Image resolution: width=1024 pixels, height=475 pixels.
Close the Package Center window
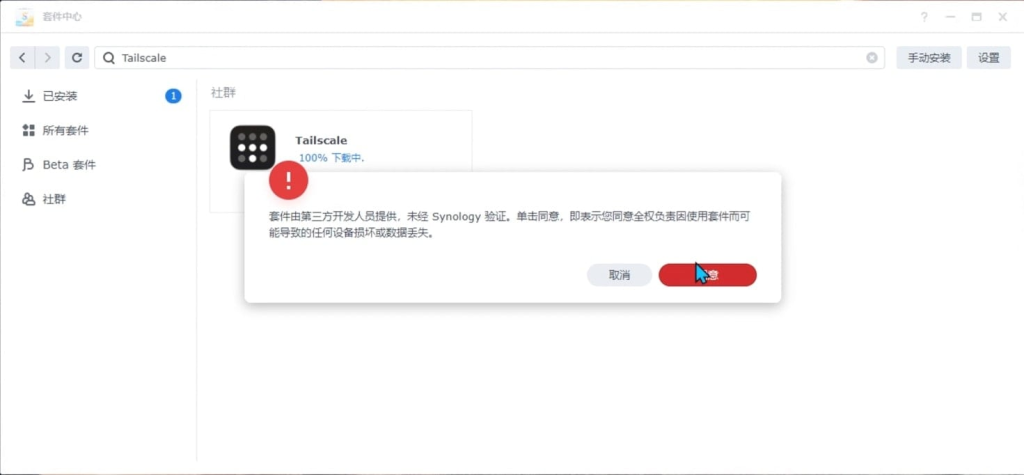[x=1002, y=17]
